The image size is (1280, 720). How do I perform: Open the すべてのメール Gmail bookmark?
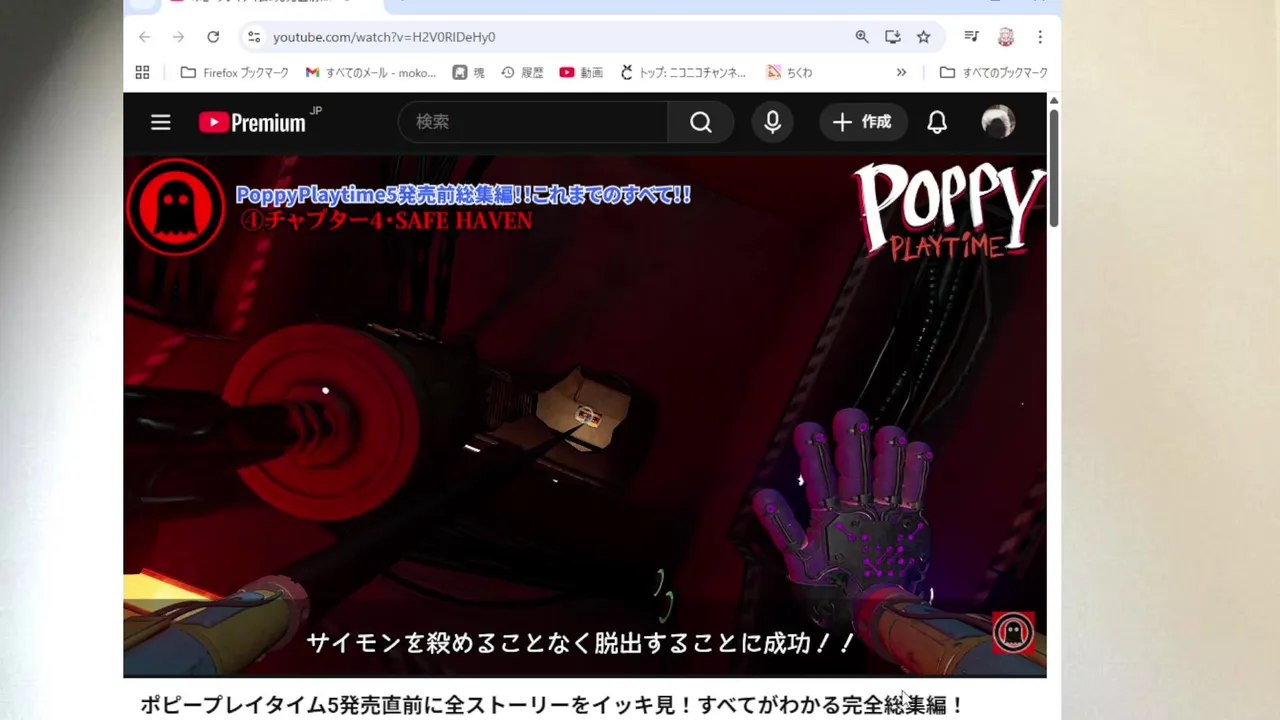371,72
